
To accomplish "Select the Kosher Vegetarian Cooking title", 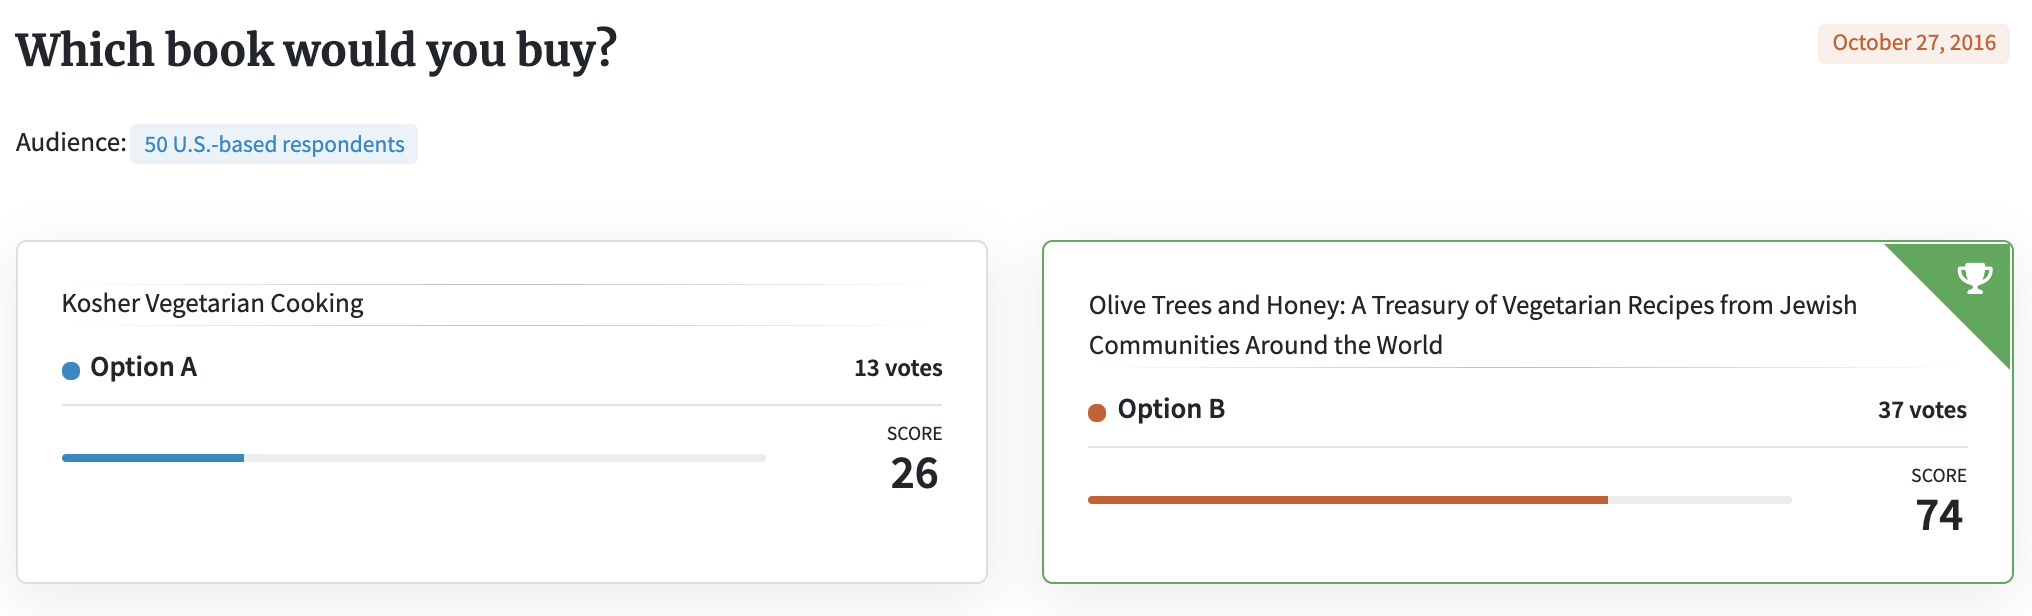I will 212,303.
